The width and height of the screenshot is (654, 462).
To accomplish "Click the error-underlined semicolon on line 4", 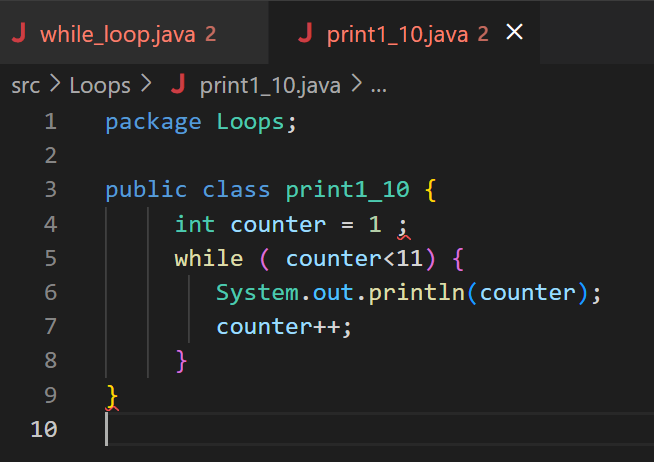I will pos(402,228).
